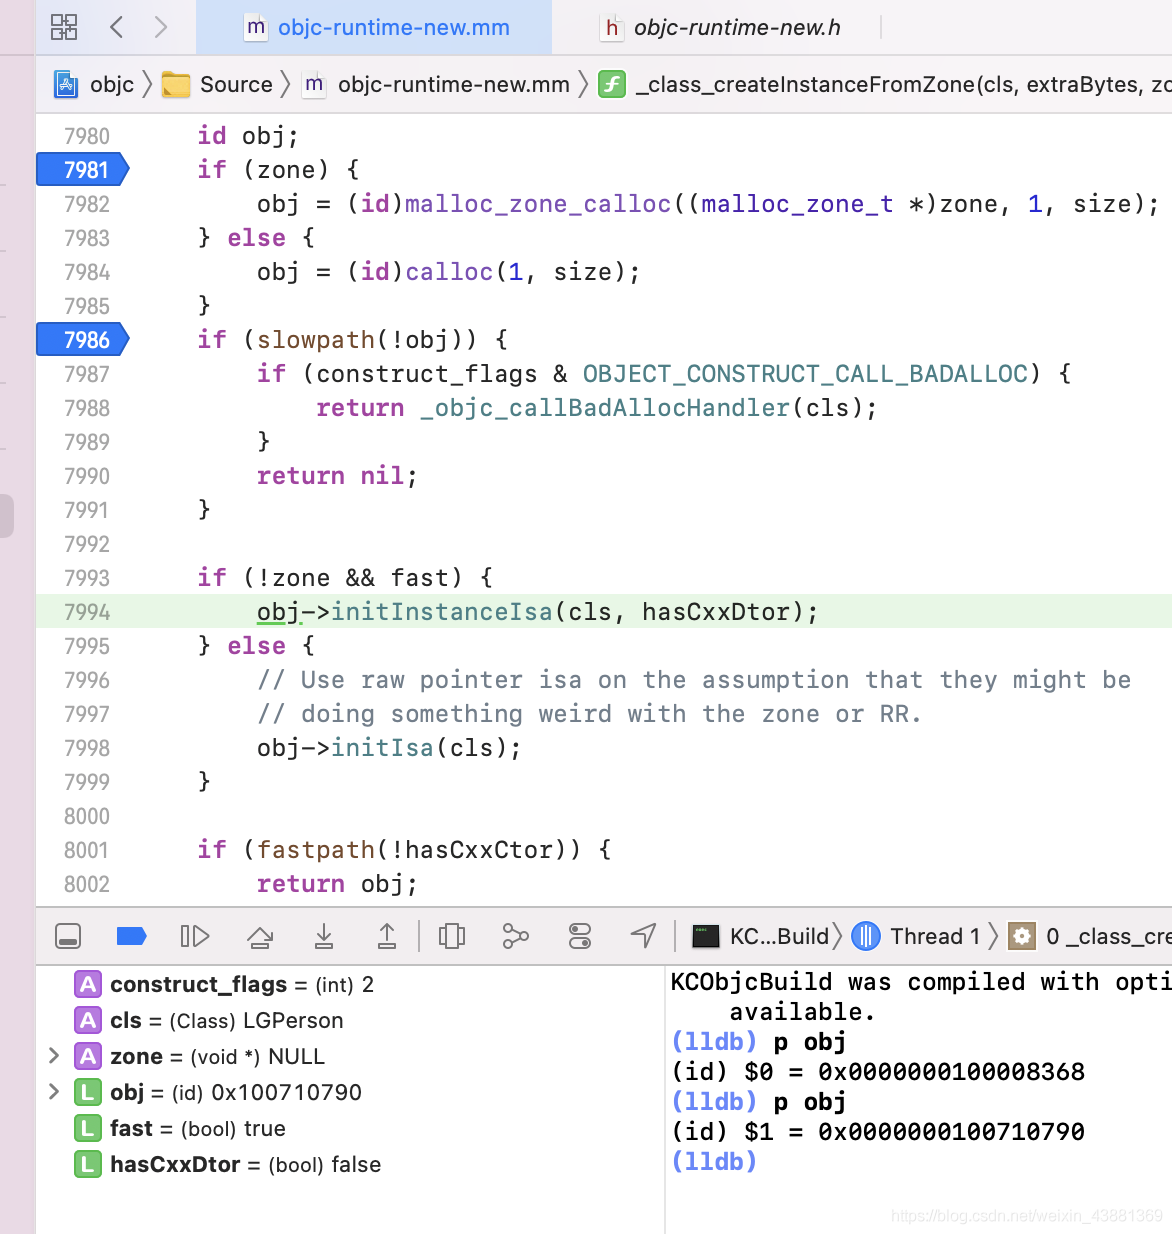The width and height of the screenshot is (1172, 1234).
Task: Step over the current line
Action: coord(260,936)
